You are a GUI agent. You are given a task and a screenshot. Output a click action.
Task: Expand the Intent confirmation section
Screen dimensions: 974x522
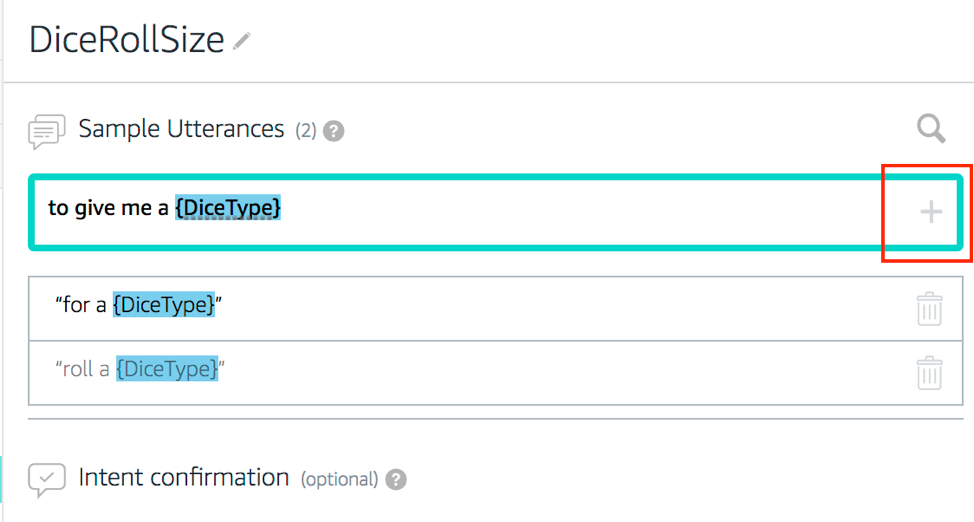184,477
